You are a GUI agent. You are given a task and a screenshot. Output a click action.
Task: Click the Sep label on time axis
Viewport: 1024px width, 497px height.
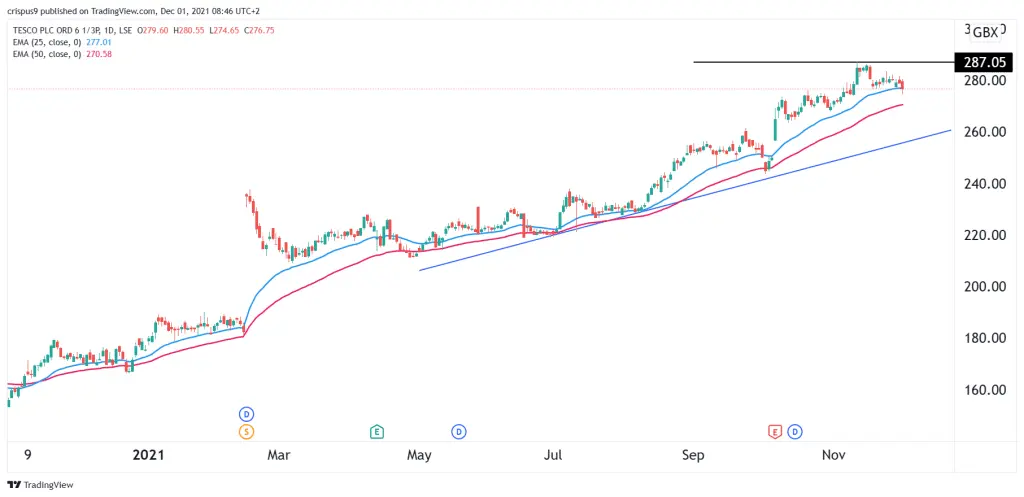694,455
